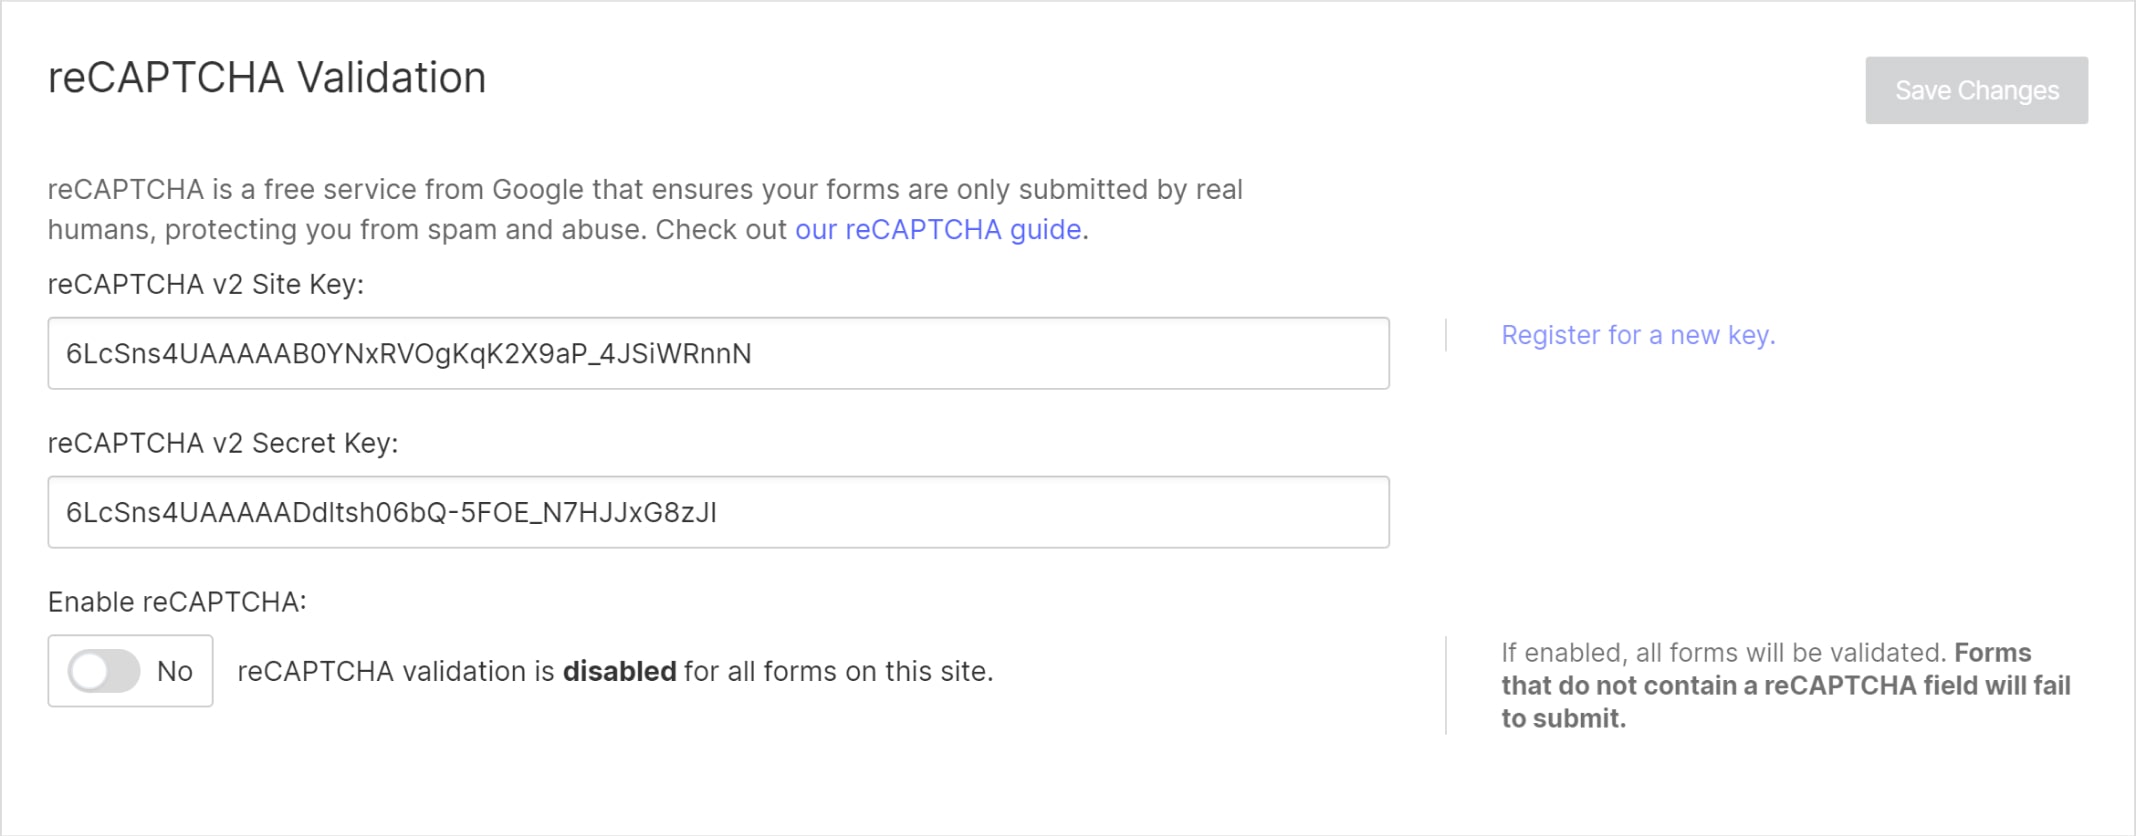Click the Enable reCAPTCHA label
The height and width of the screenshot is (836, 2136).
(x=180, y=601)
